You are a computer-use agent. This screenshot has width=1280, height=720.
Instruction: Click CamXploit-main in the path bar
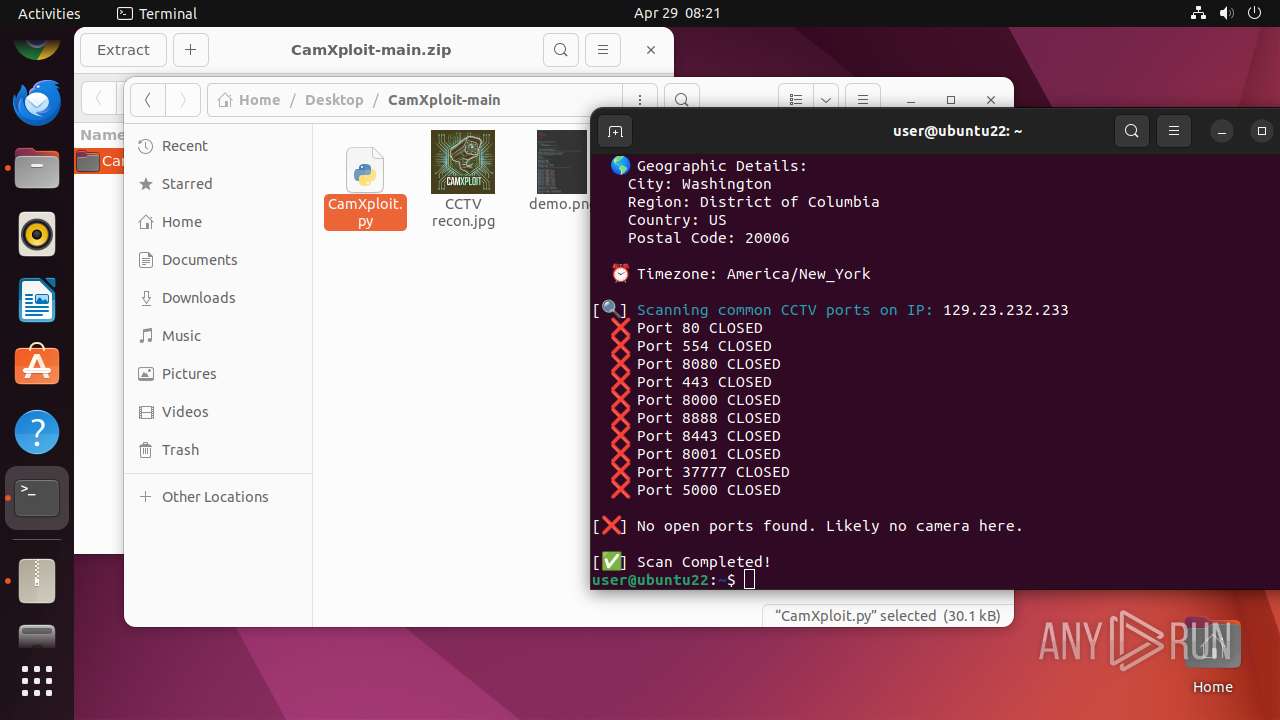(444, 100)
